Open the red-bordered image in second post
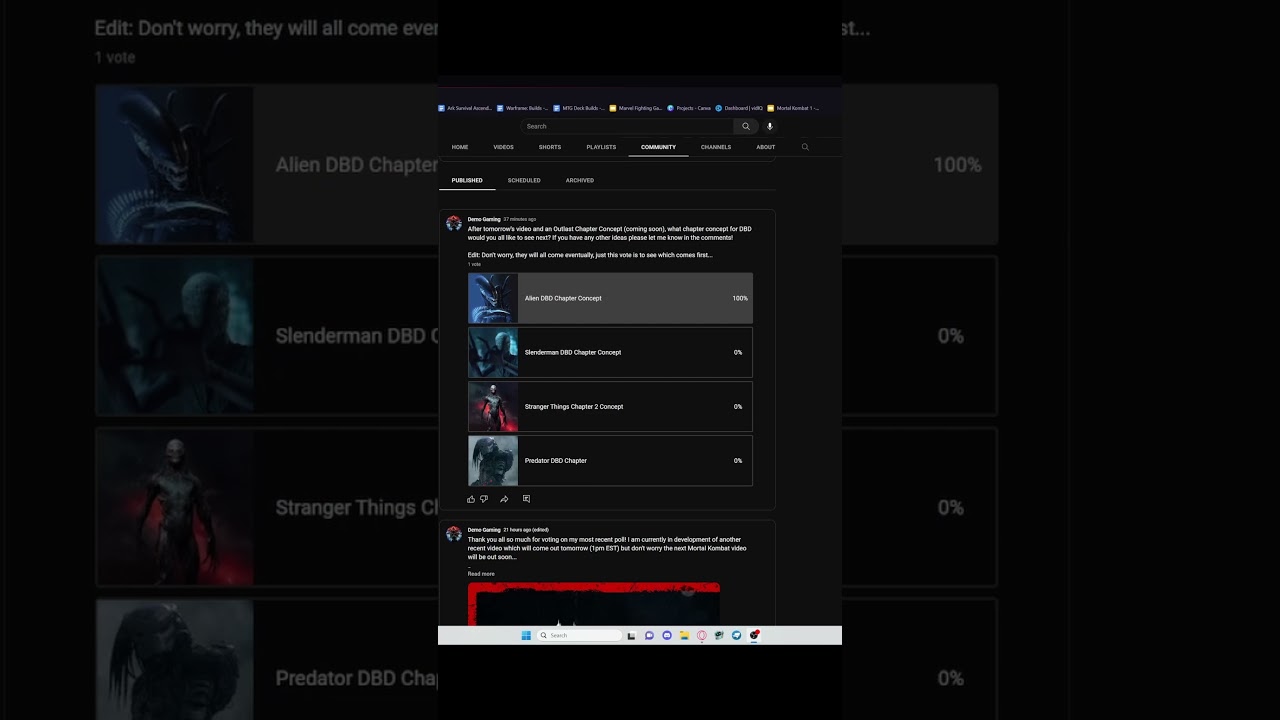1280x720 pixels. [x=594, y=605]
